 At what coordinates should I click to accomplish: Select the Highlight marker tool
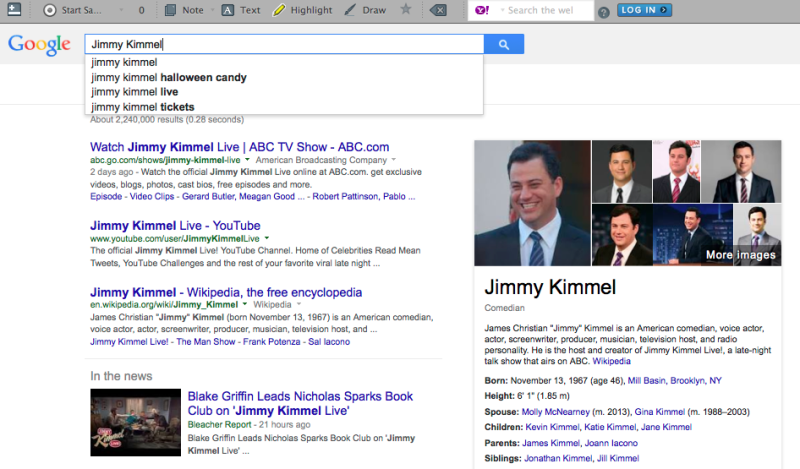[302, 10]
